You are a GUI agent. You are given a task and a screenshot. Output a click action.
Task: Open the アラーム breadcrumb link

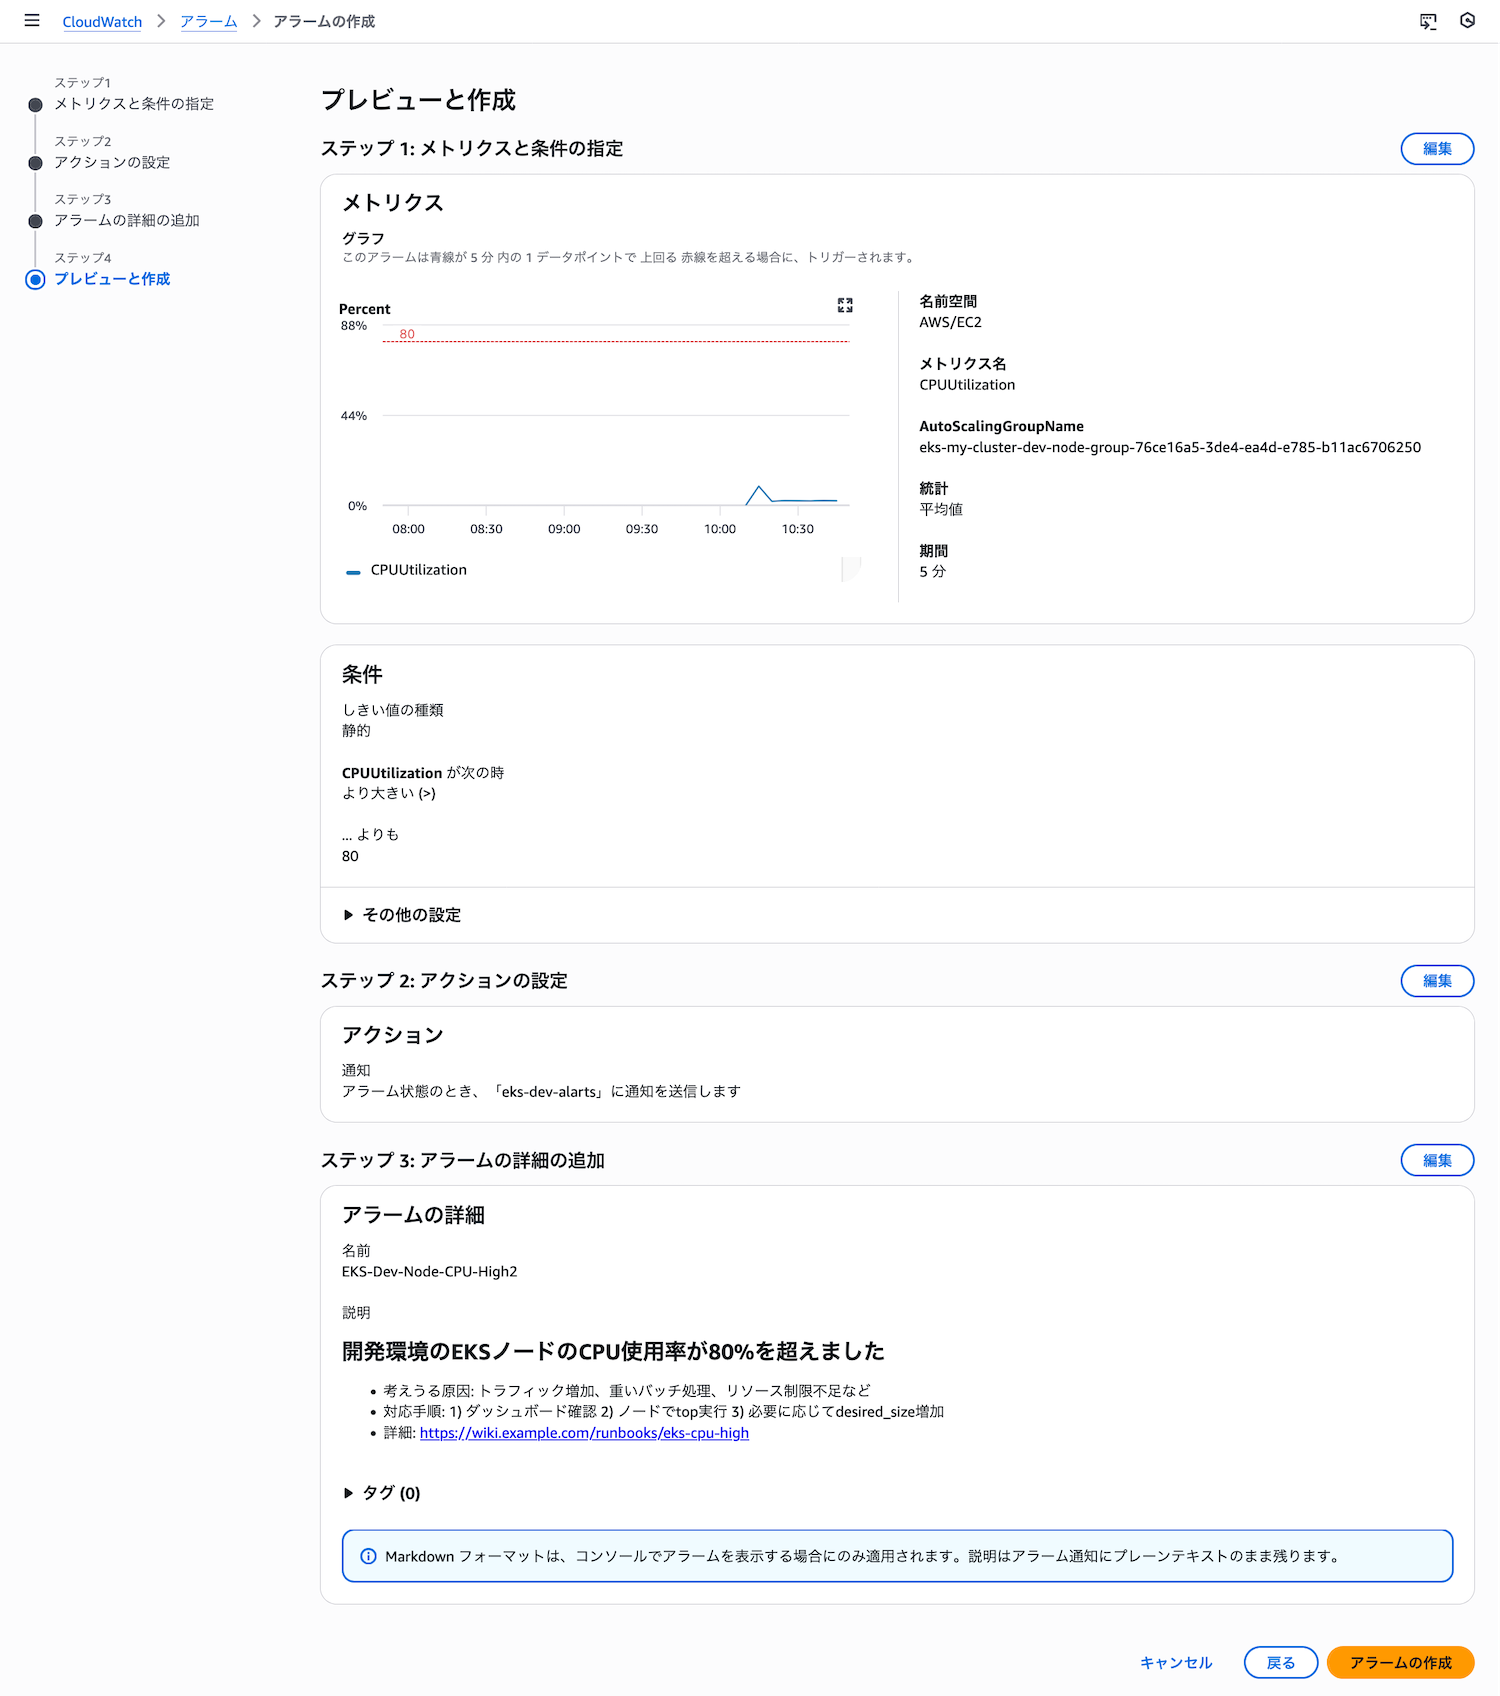pos(209,21)
